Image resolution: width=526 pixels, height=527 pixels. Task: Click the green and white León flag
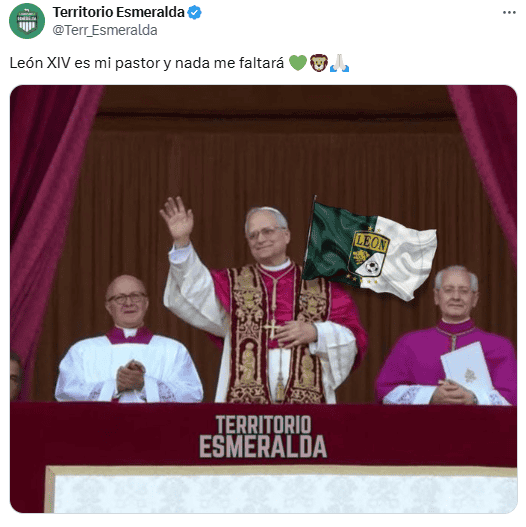pos(369,250)
